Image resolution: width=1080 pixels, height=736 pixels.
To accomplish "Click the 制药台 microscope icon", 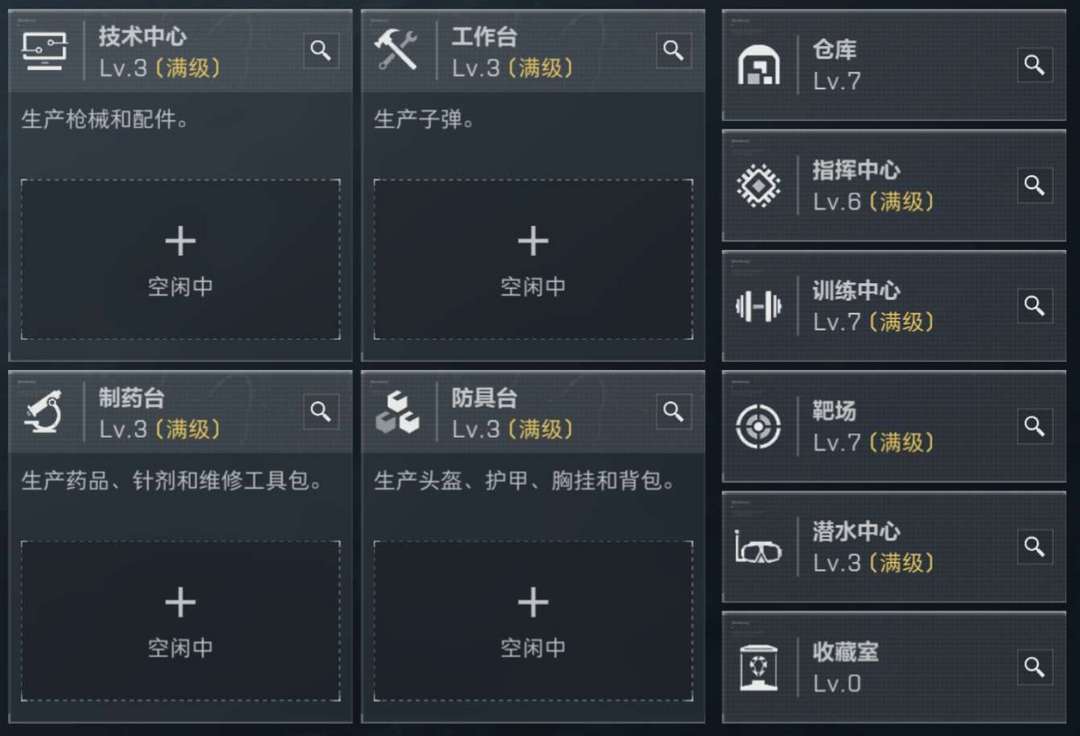I will 44,411.
